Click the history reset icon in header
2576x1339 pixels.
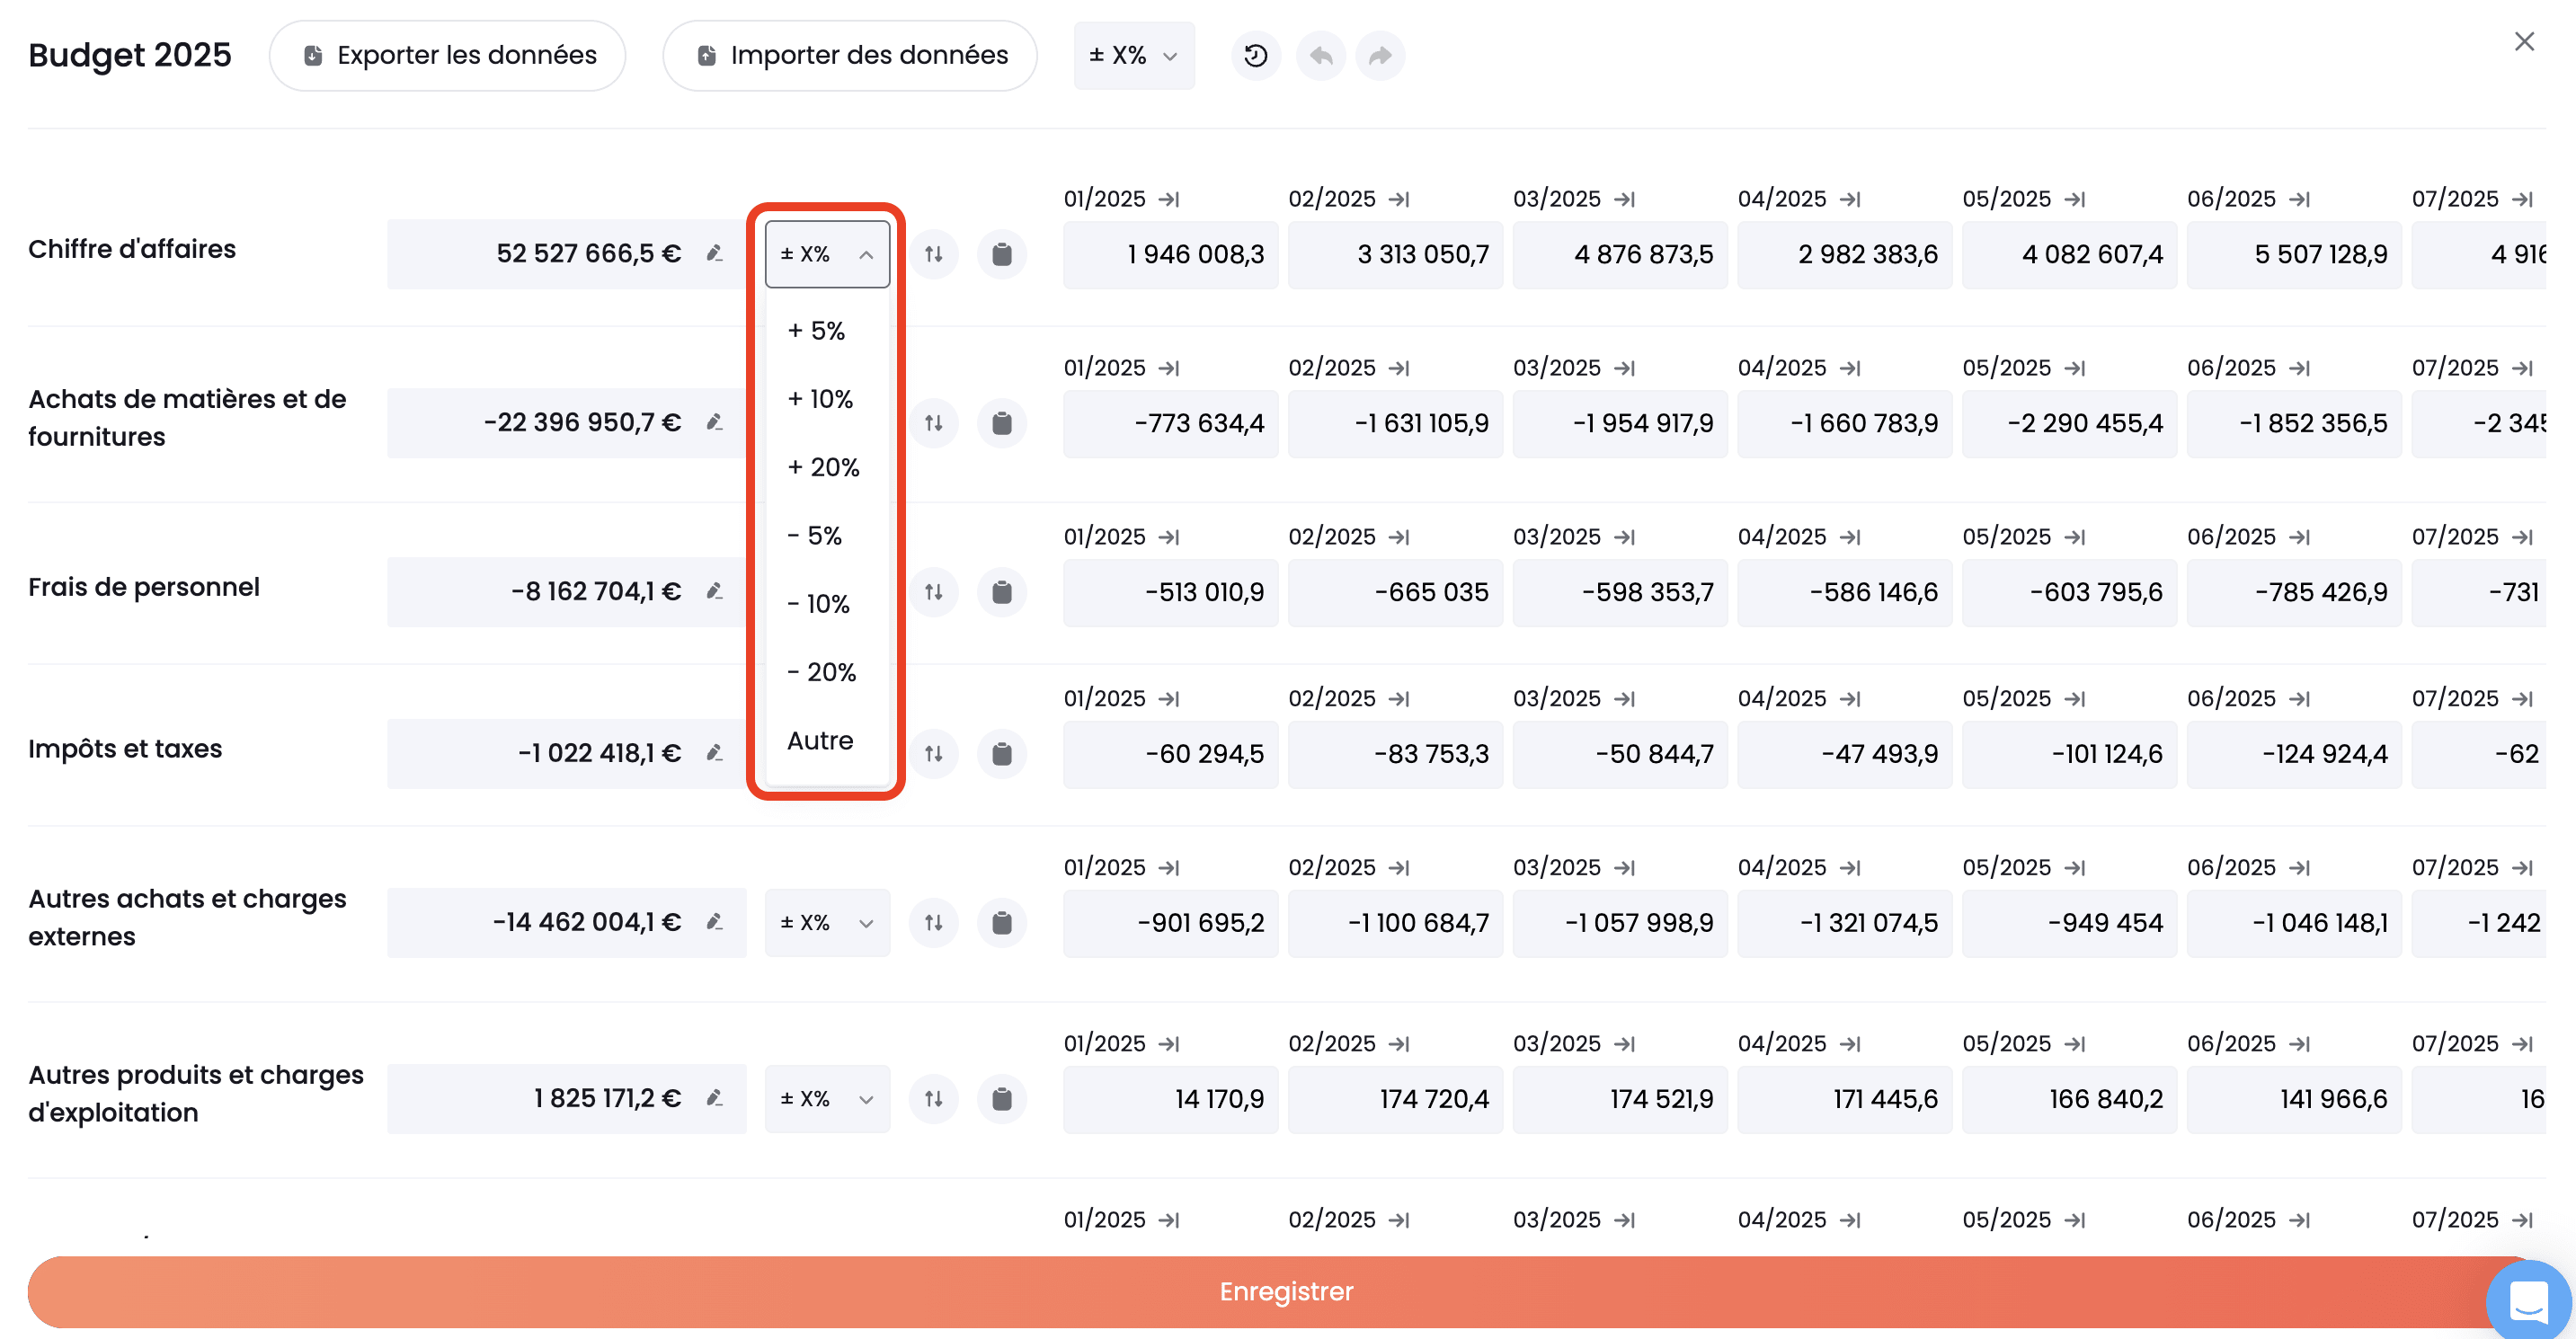(x=1255, y=56)
